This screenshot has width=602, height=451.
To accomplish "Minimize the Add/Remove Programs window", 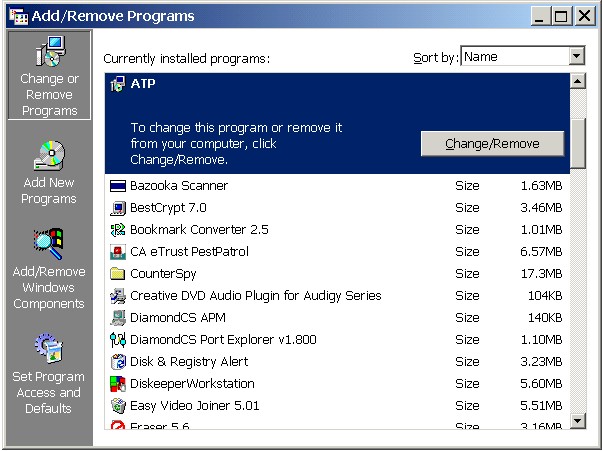I will [540, 16].
